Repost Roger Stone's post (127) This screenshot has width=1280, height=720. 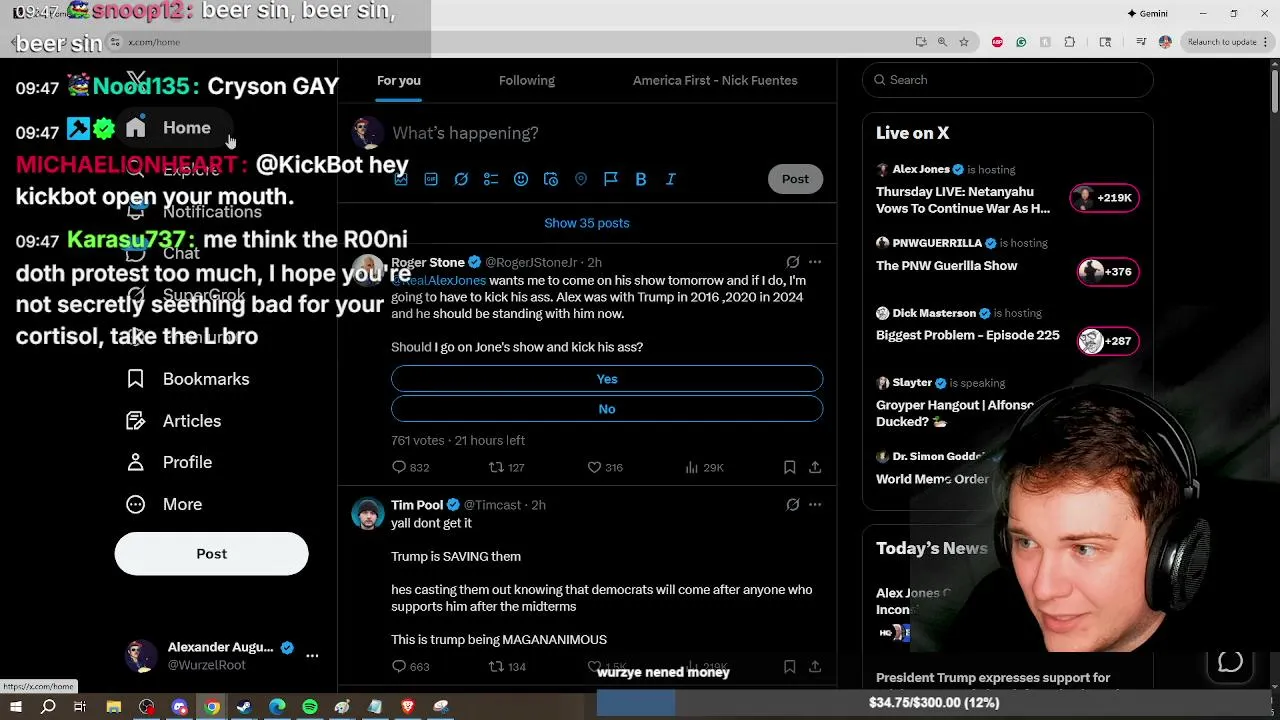506,467
